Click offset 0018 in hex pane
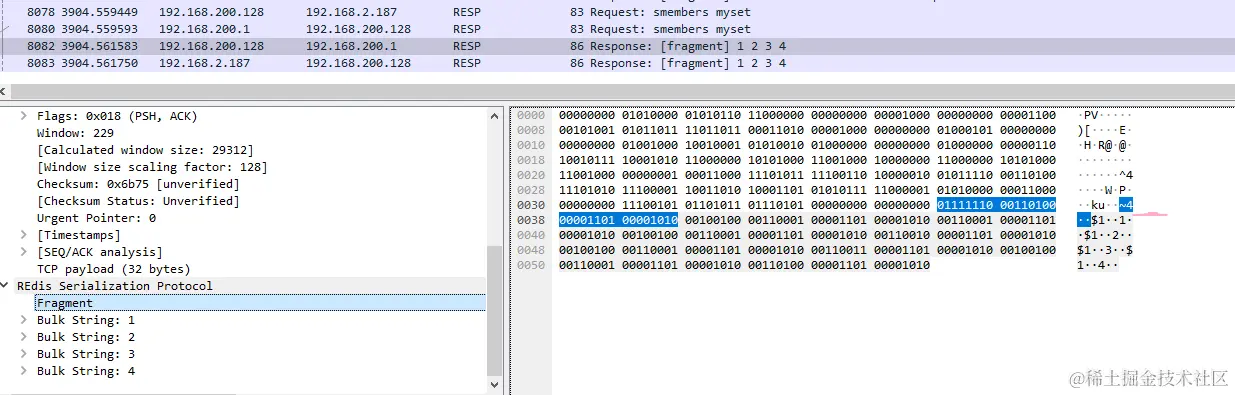The image size is (1235, 395). click(532, 160)
